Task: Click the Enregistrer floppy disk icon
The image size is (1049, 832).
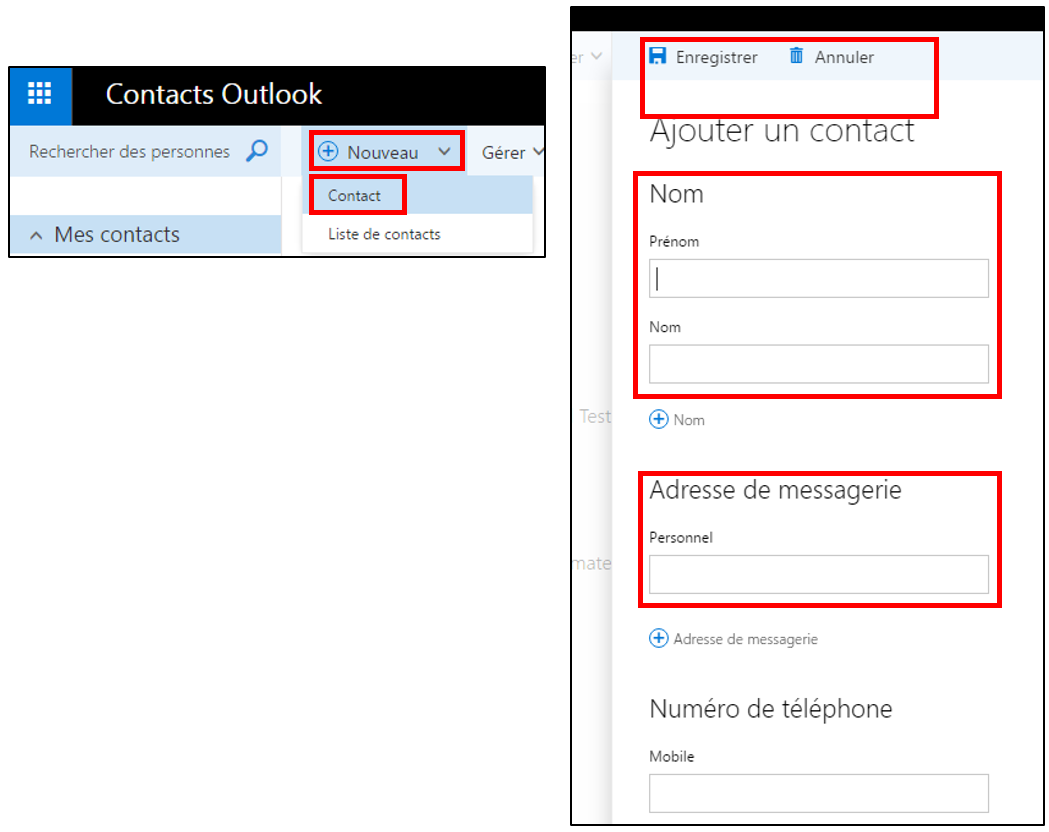Action: pos(658,56)
